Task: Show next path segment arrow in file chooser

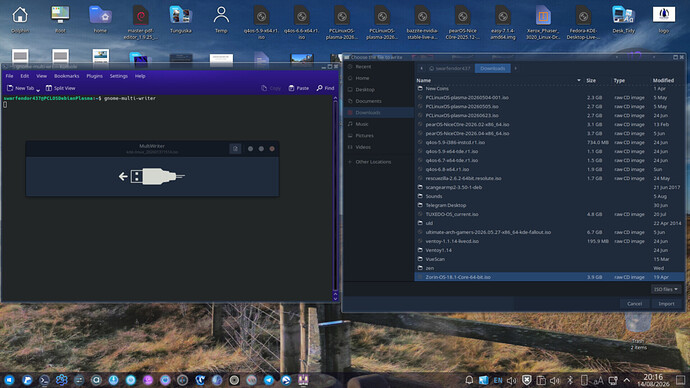Action: pyautogui.click(x=515, y=68)
